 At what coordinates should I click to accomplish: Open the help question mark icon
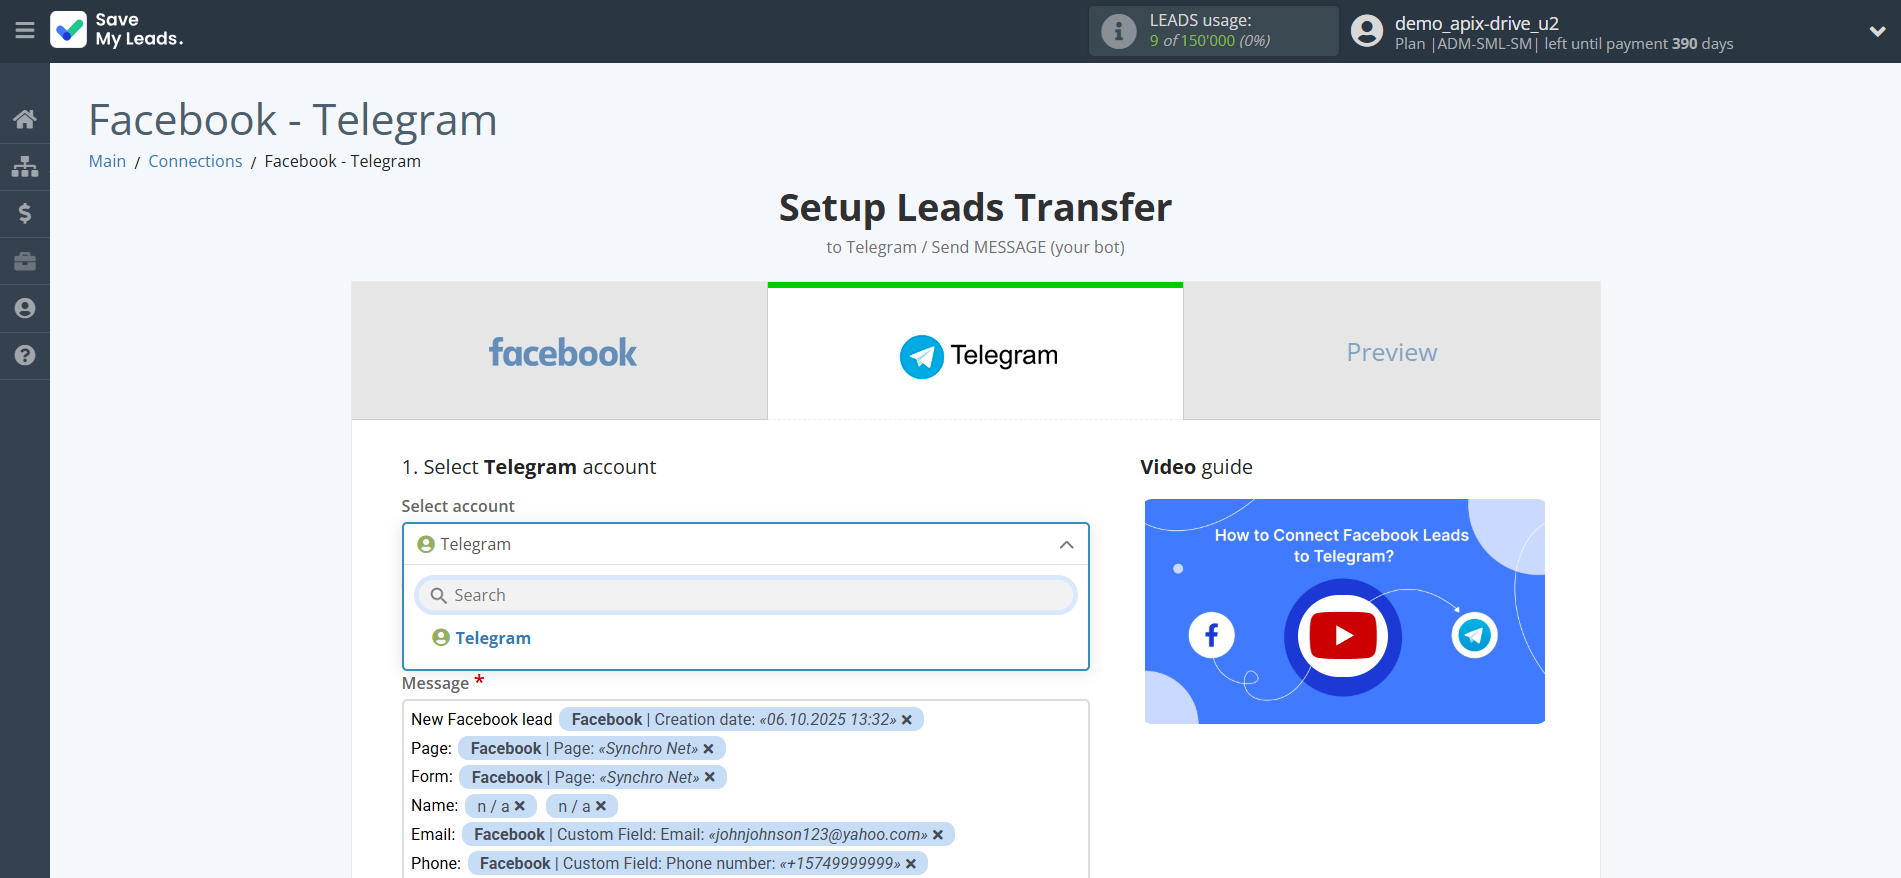[25, 355]
